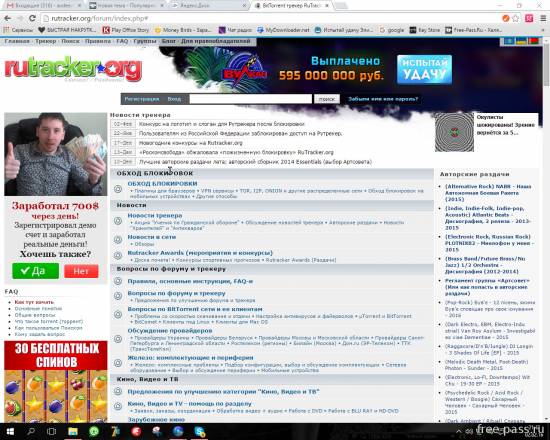The width and height of the screenshot is (550, 440).
Task: Focus the site search input field
Action: 250,99
